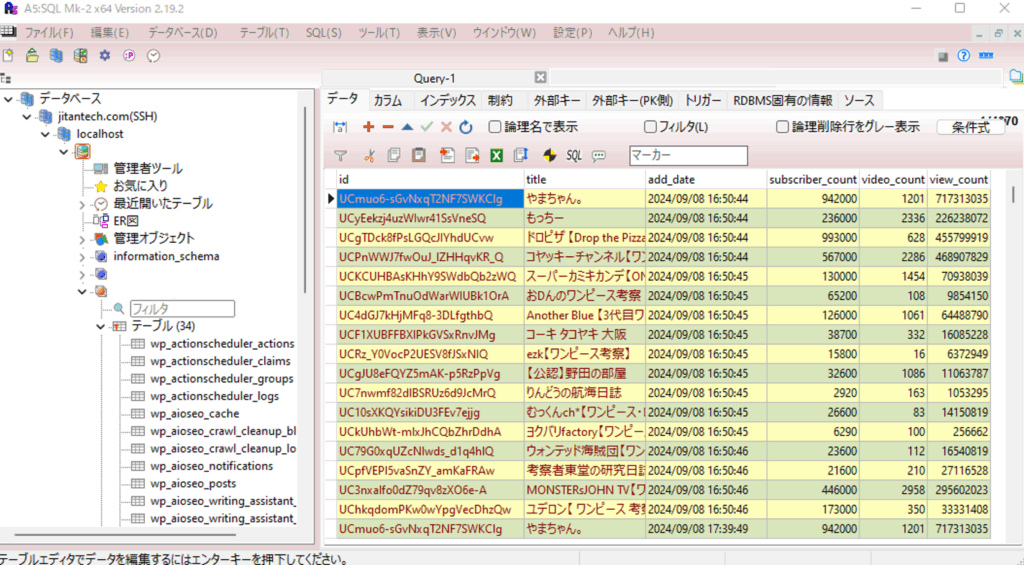Click the copy with blue arrows icon
The height and width of the screenshot is (565, 1024).
tap(520, 155)
